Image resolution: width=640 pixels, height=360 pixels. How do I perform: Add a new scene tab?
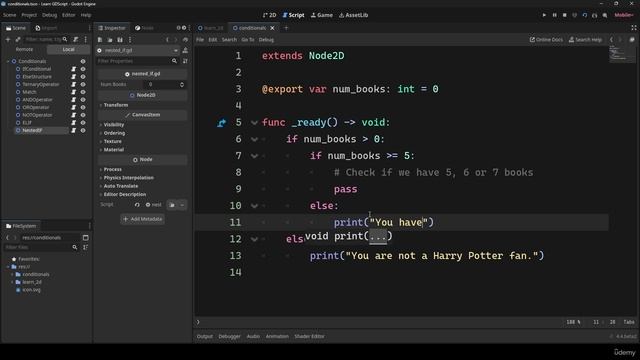click(x=286, y=28)
